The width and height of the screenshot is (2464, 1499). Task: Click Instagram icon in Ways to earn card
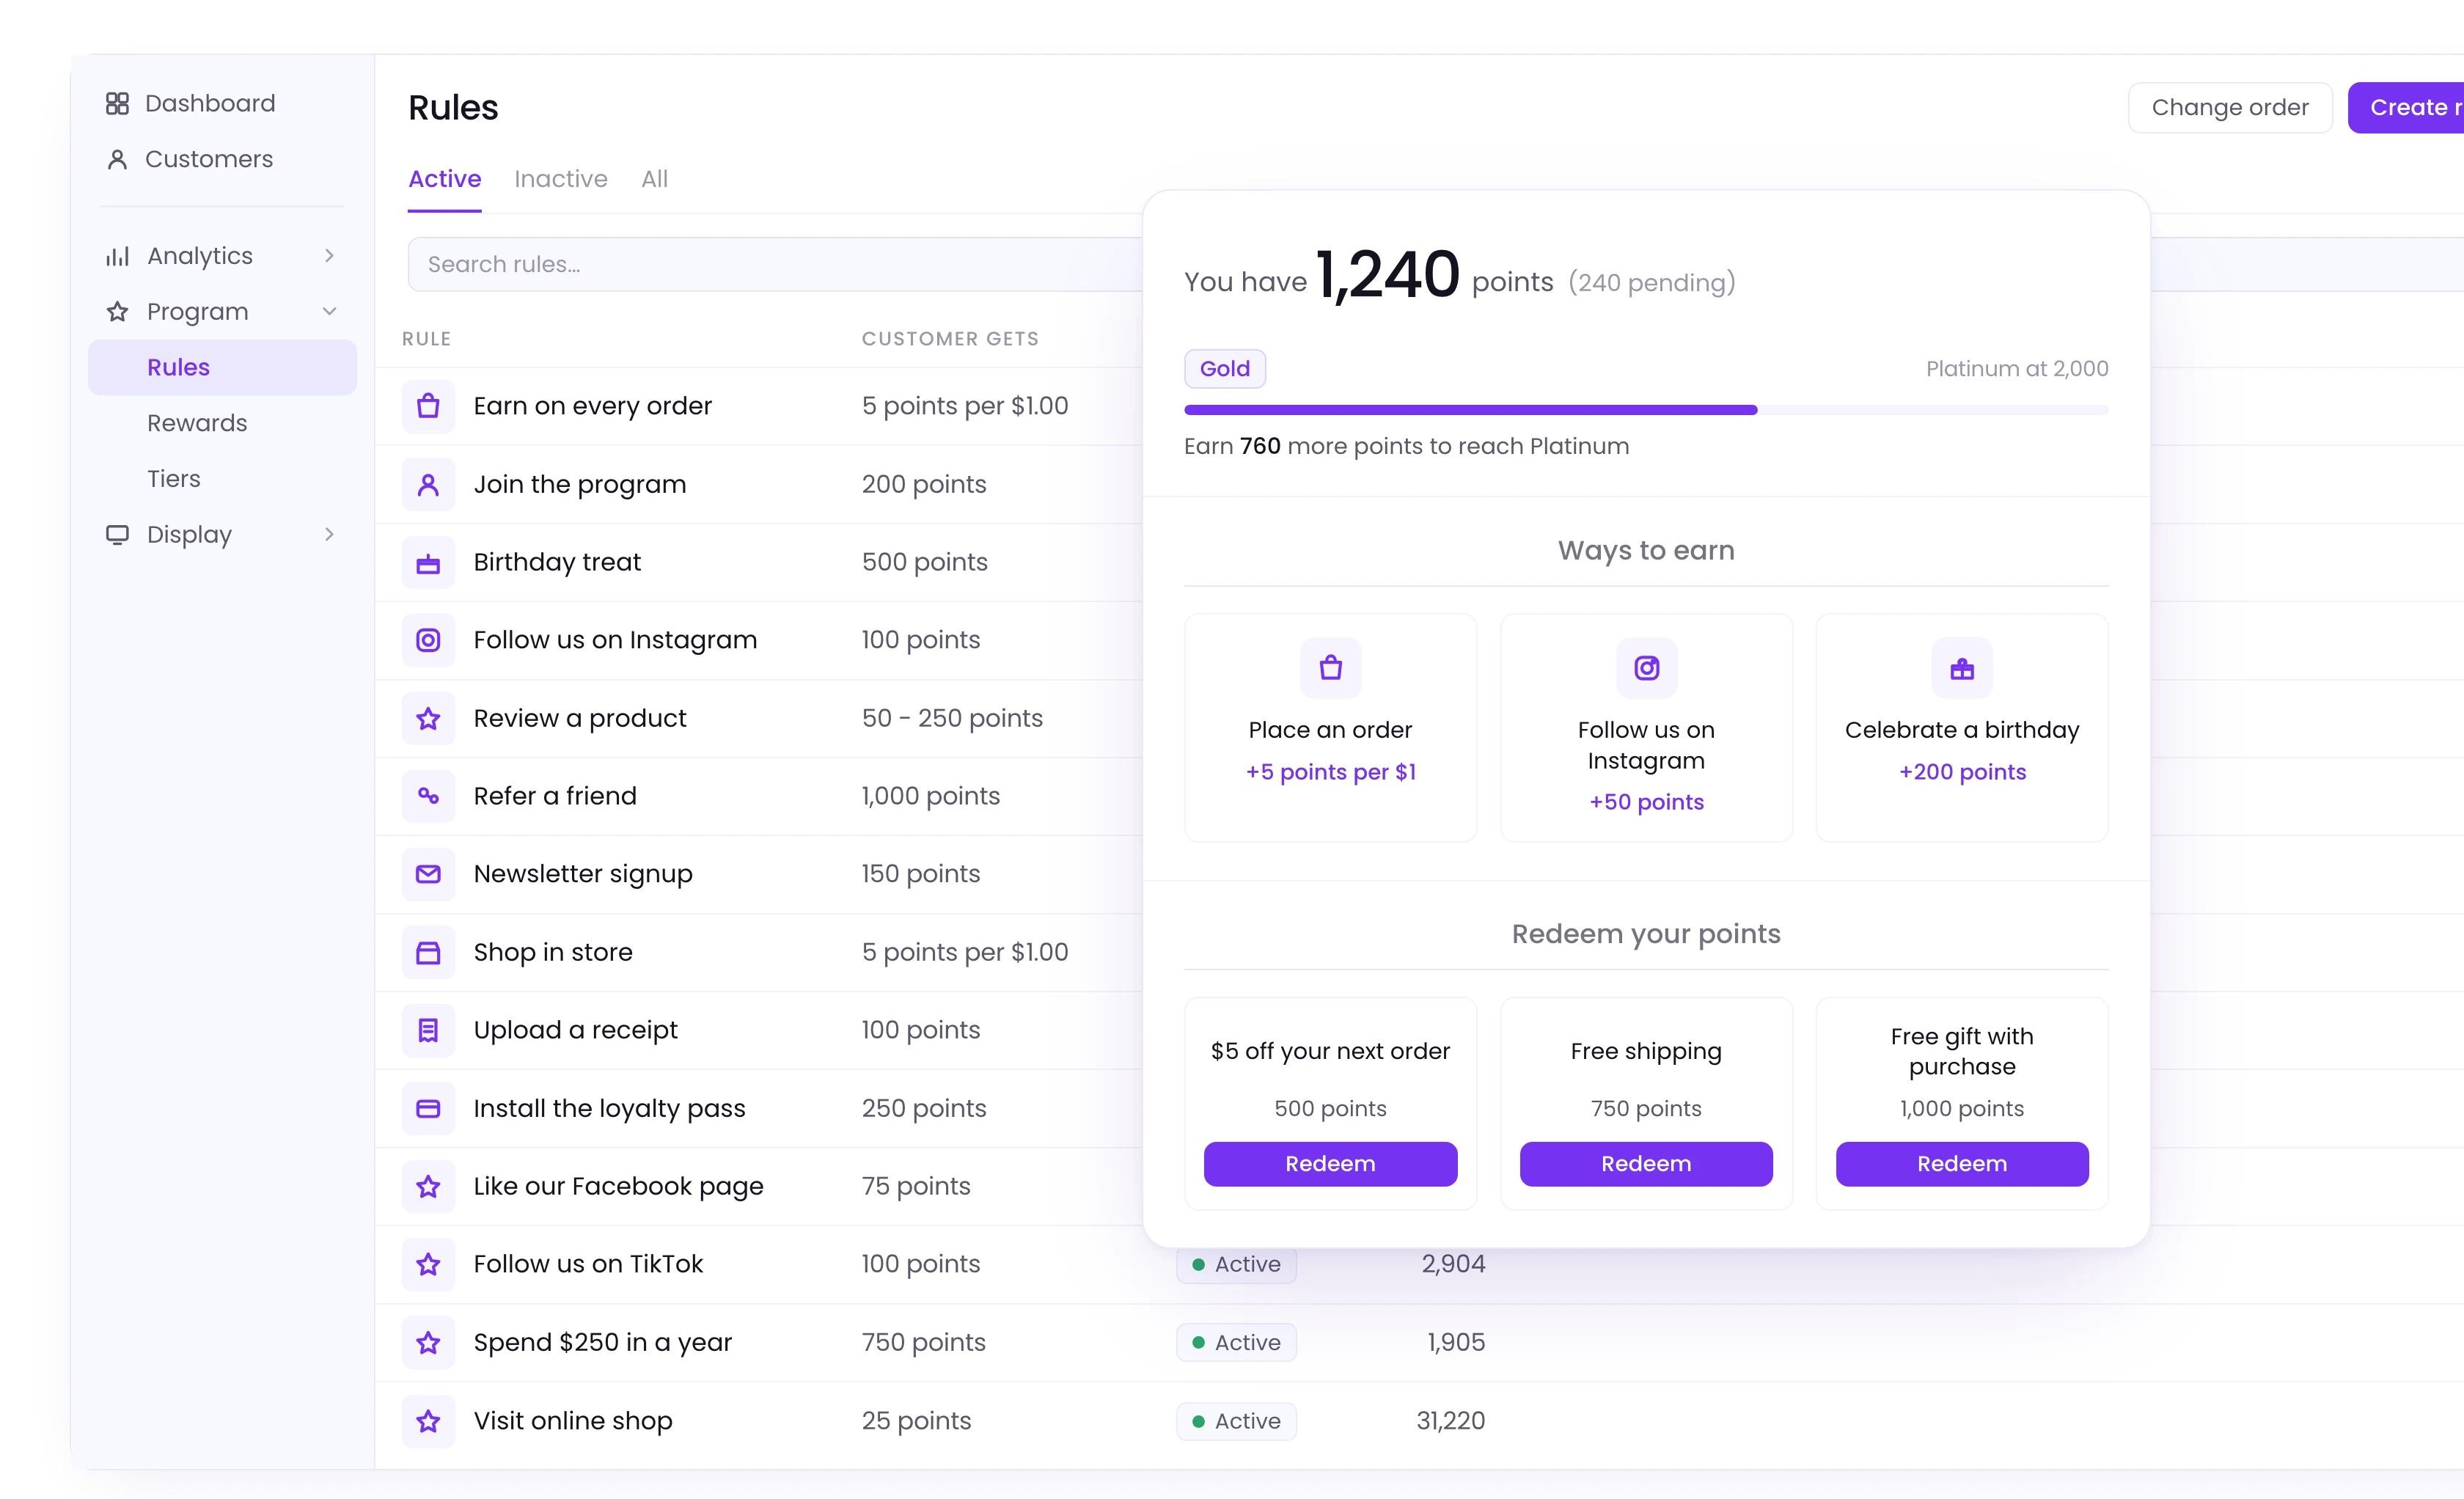[x=1646, y=667]
